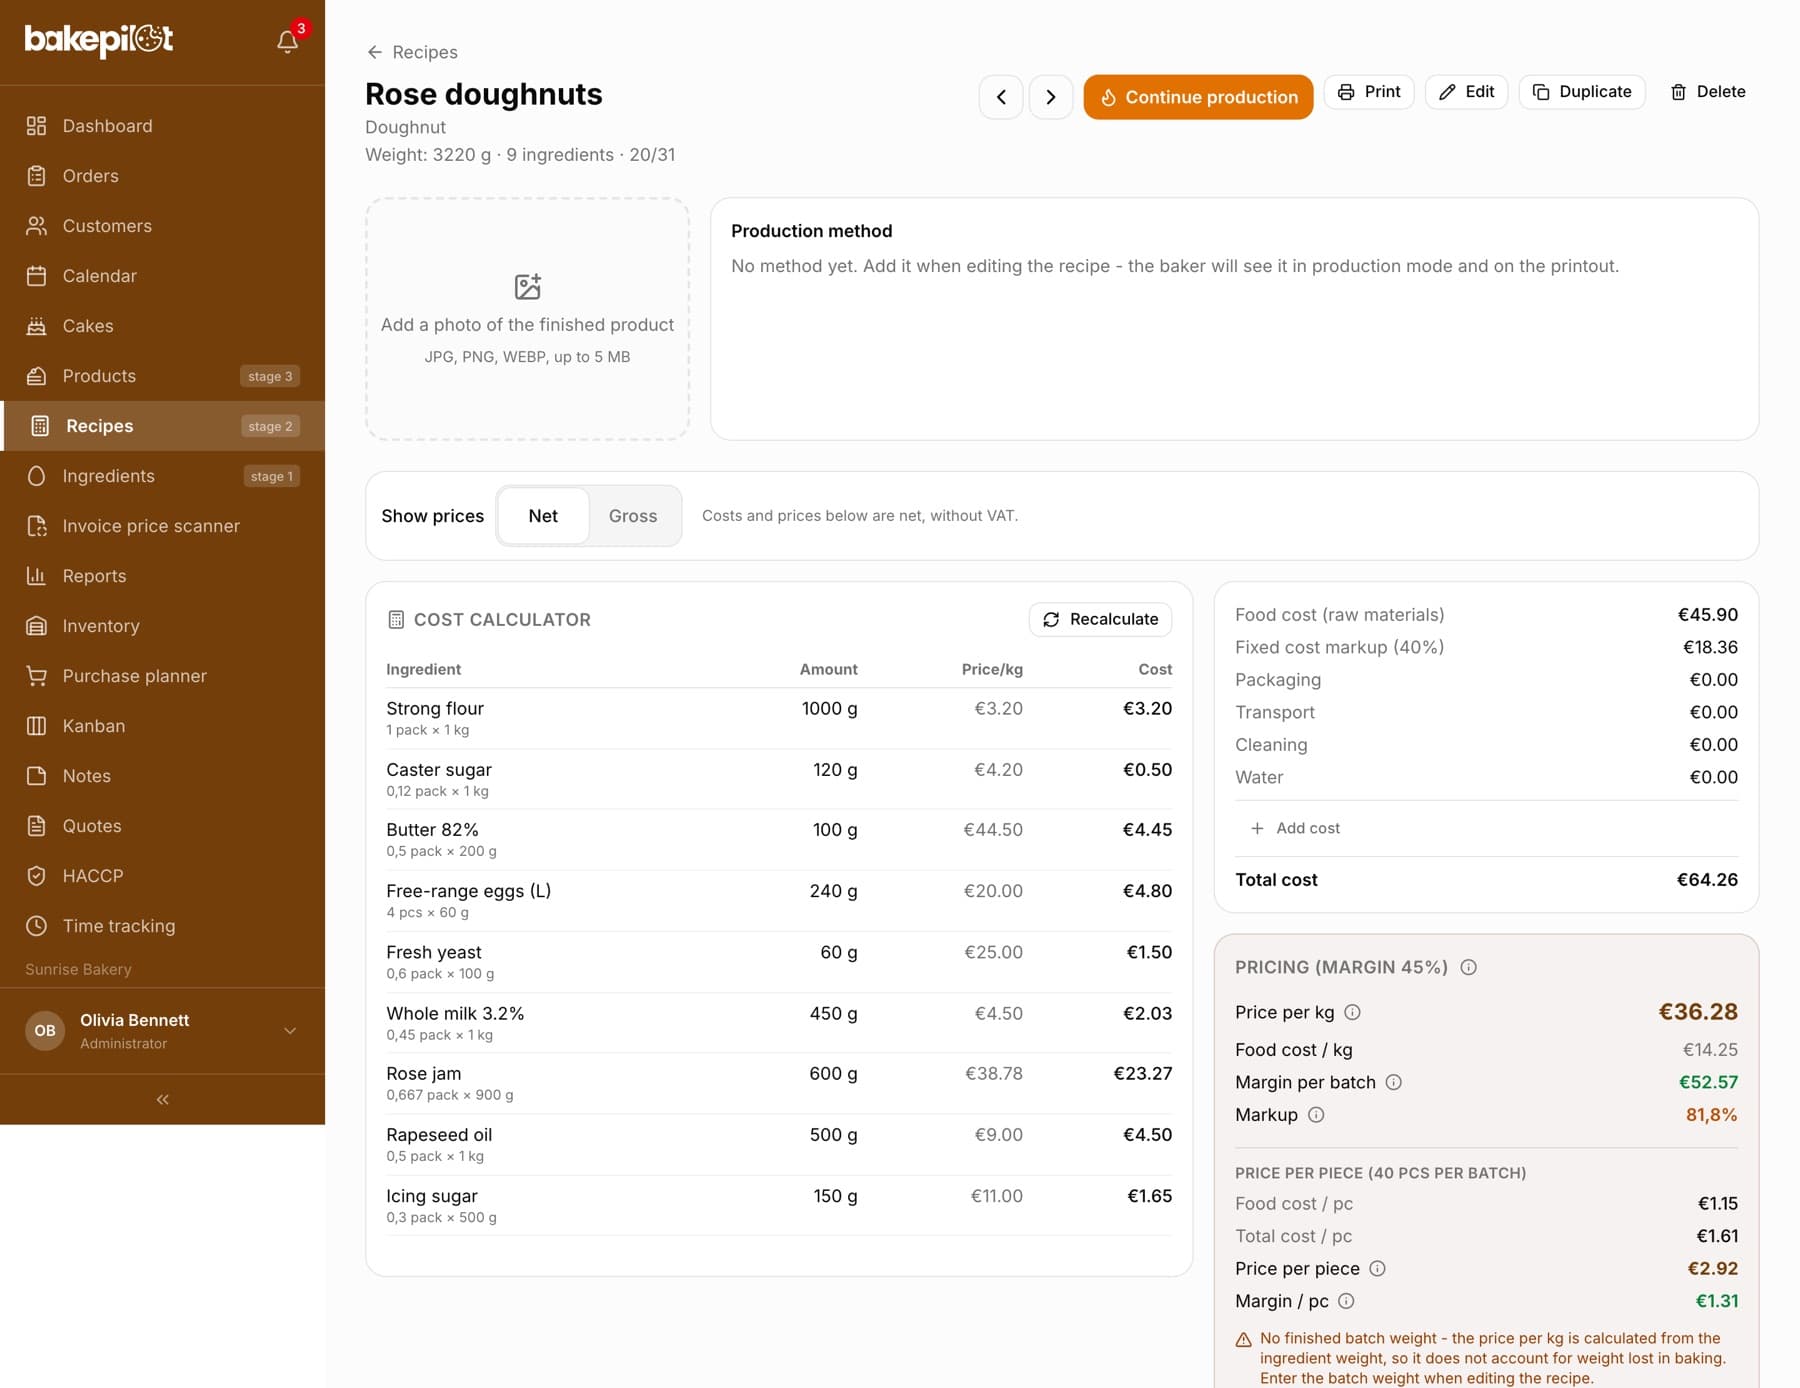The image size is (1800, 1388).
Task: Open Orders in the sidebar
Action: point(162,176)
